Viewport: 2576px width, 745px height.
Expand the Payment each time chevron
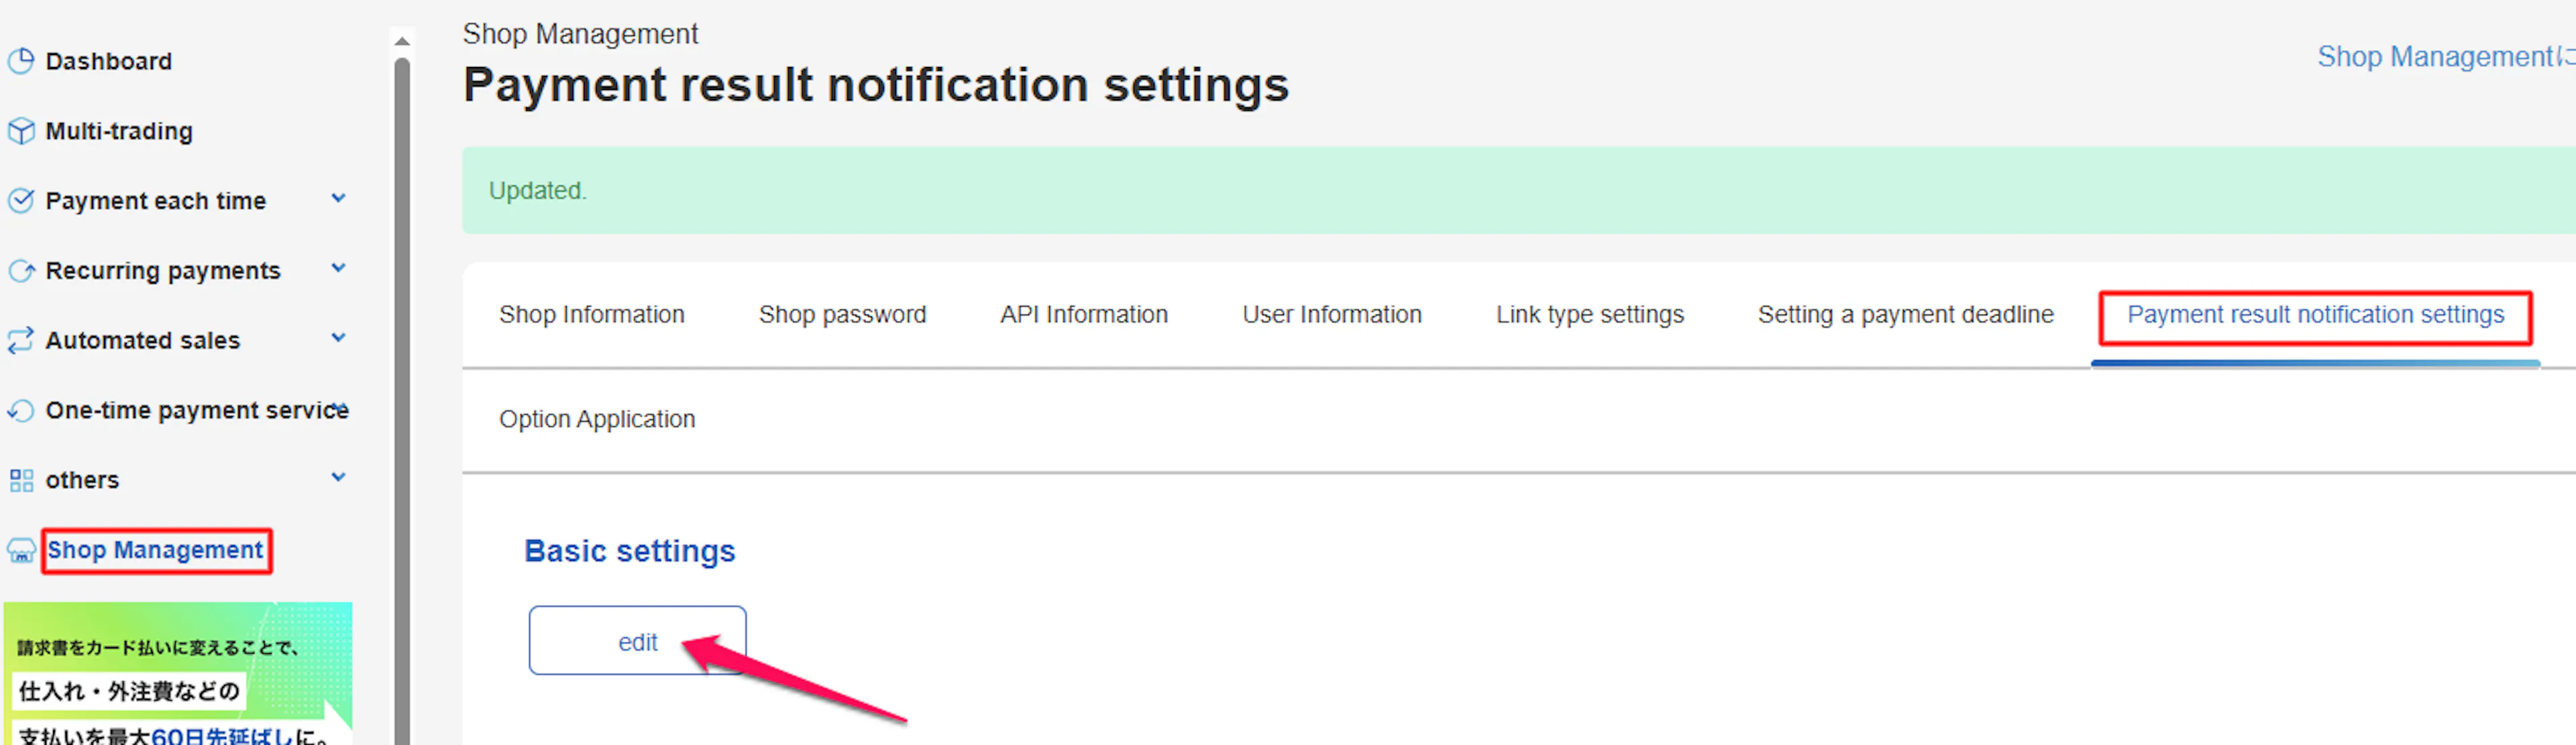click(x=339, y=199)
